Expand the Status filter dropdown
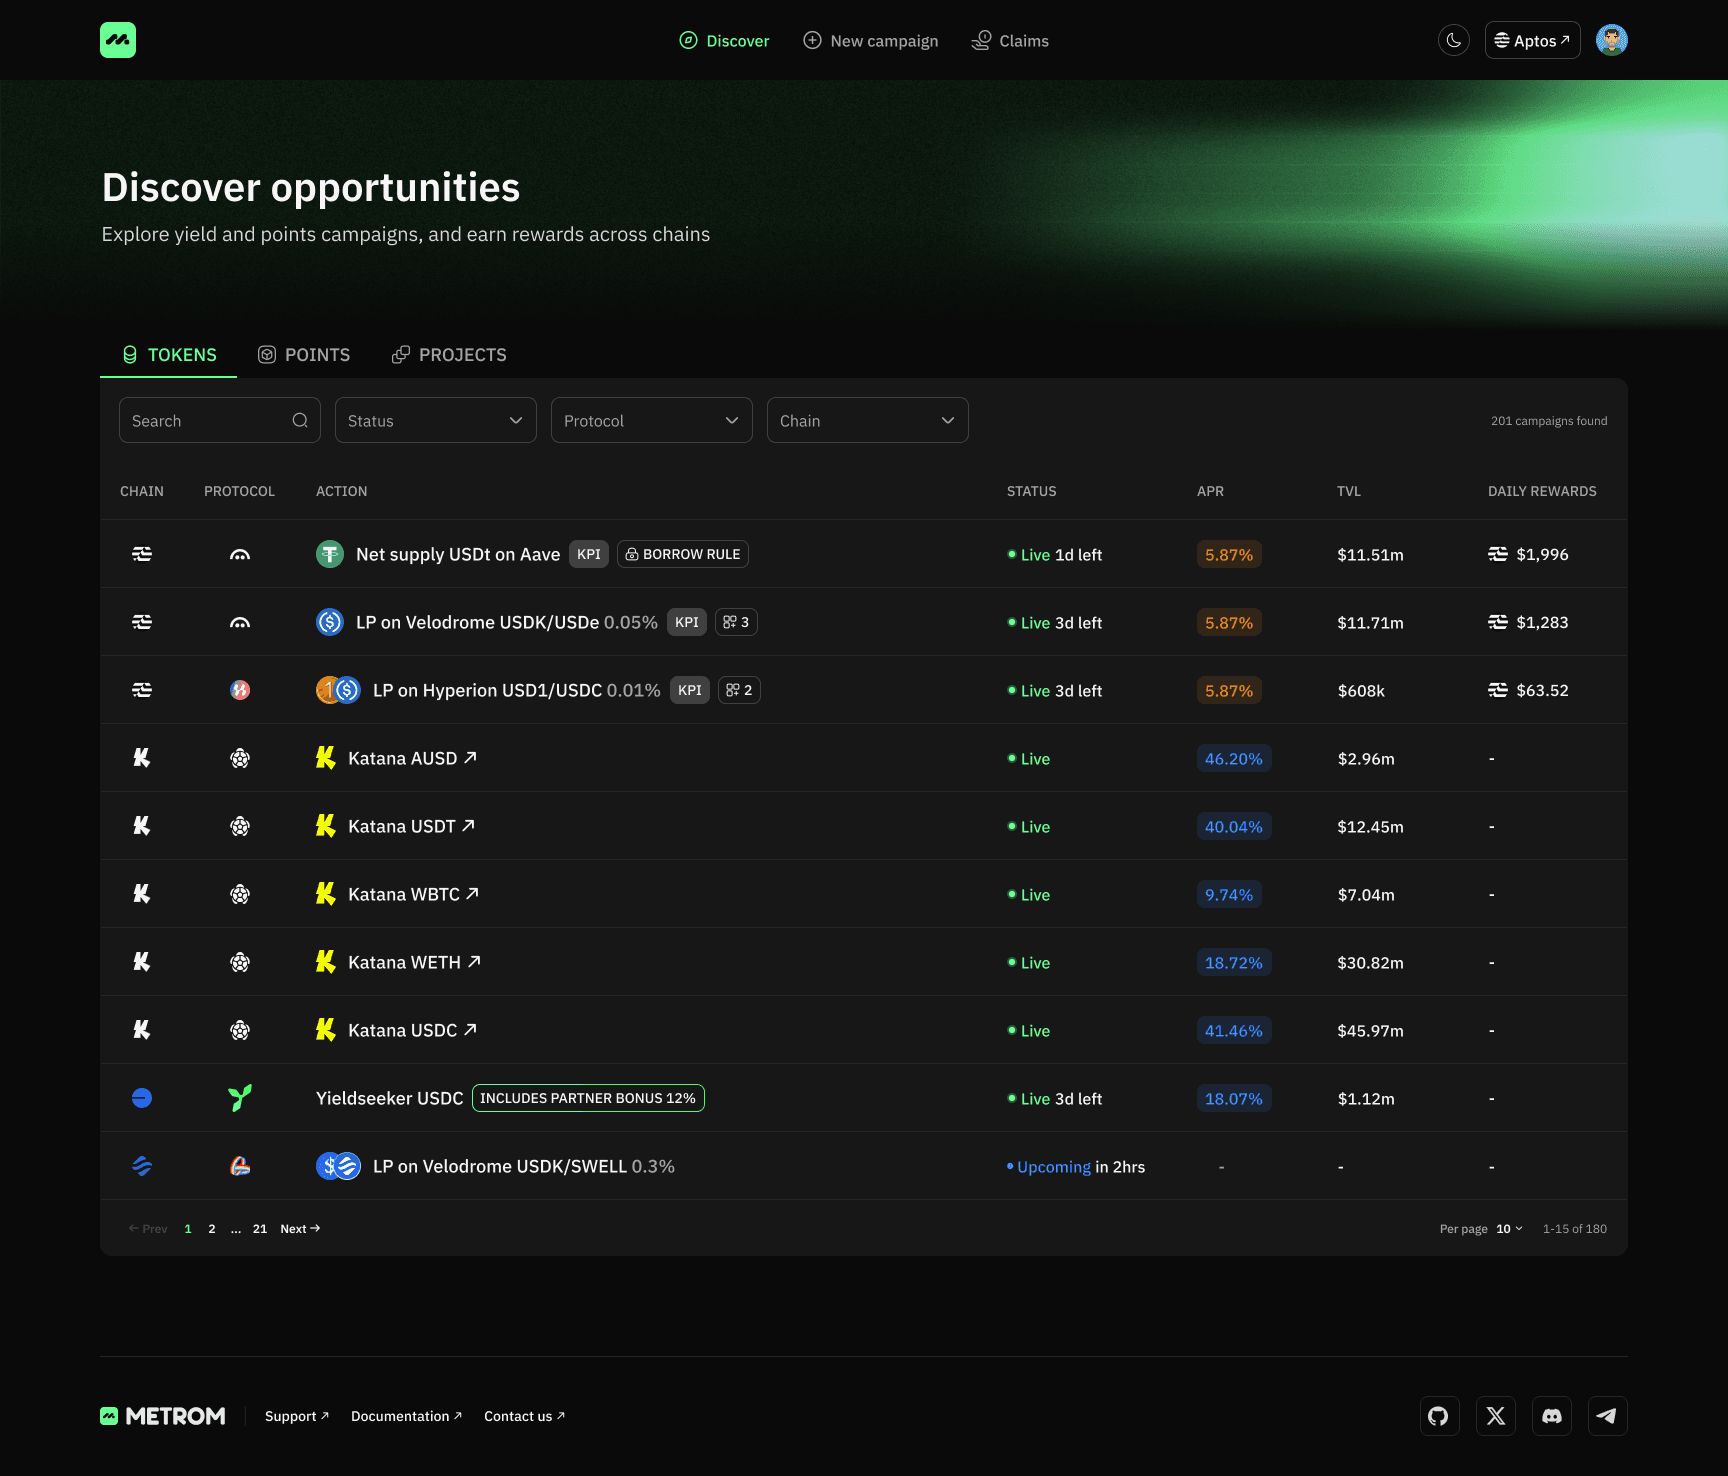Image resolution: width=1728 pixels, height=1476 pixels. [x=436, y=420]
